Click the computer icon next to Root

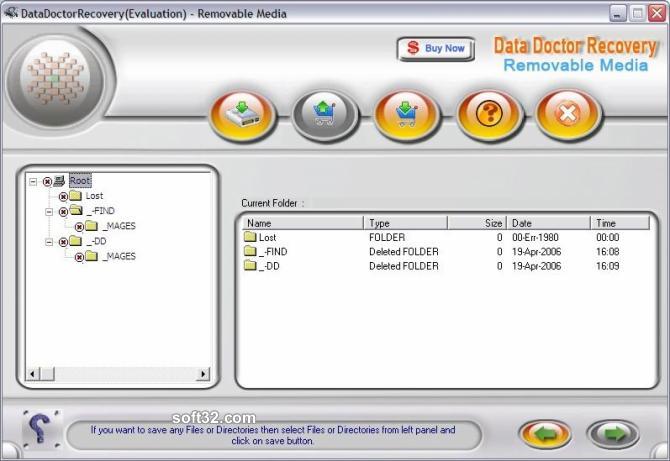click(59, 181)
